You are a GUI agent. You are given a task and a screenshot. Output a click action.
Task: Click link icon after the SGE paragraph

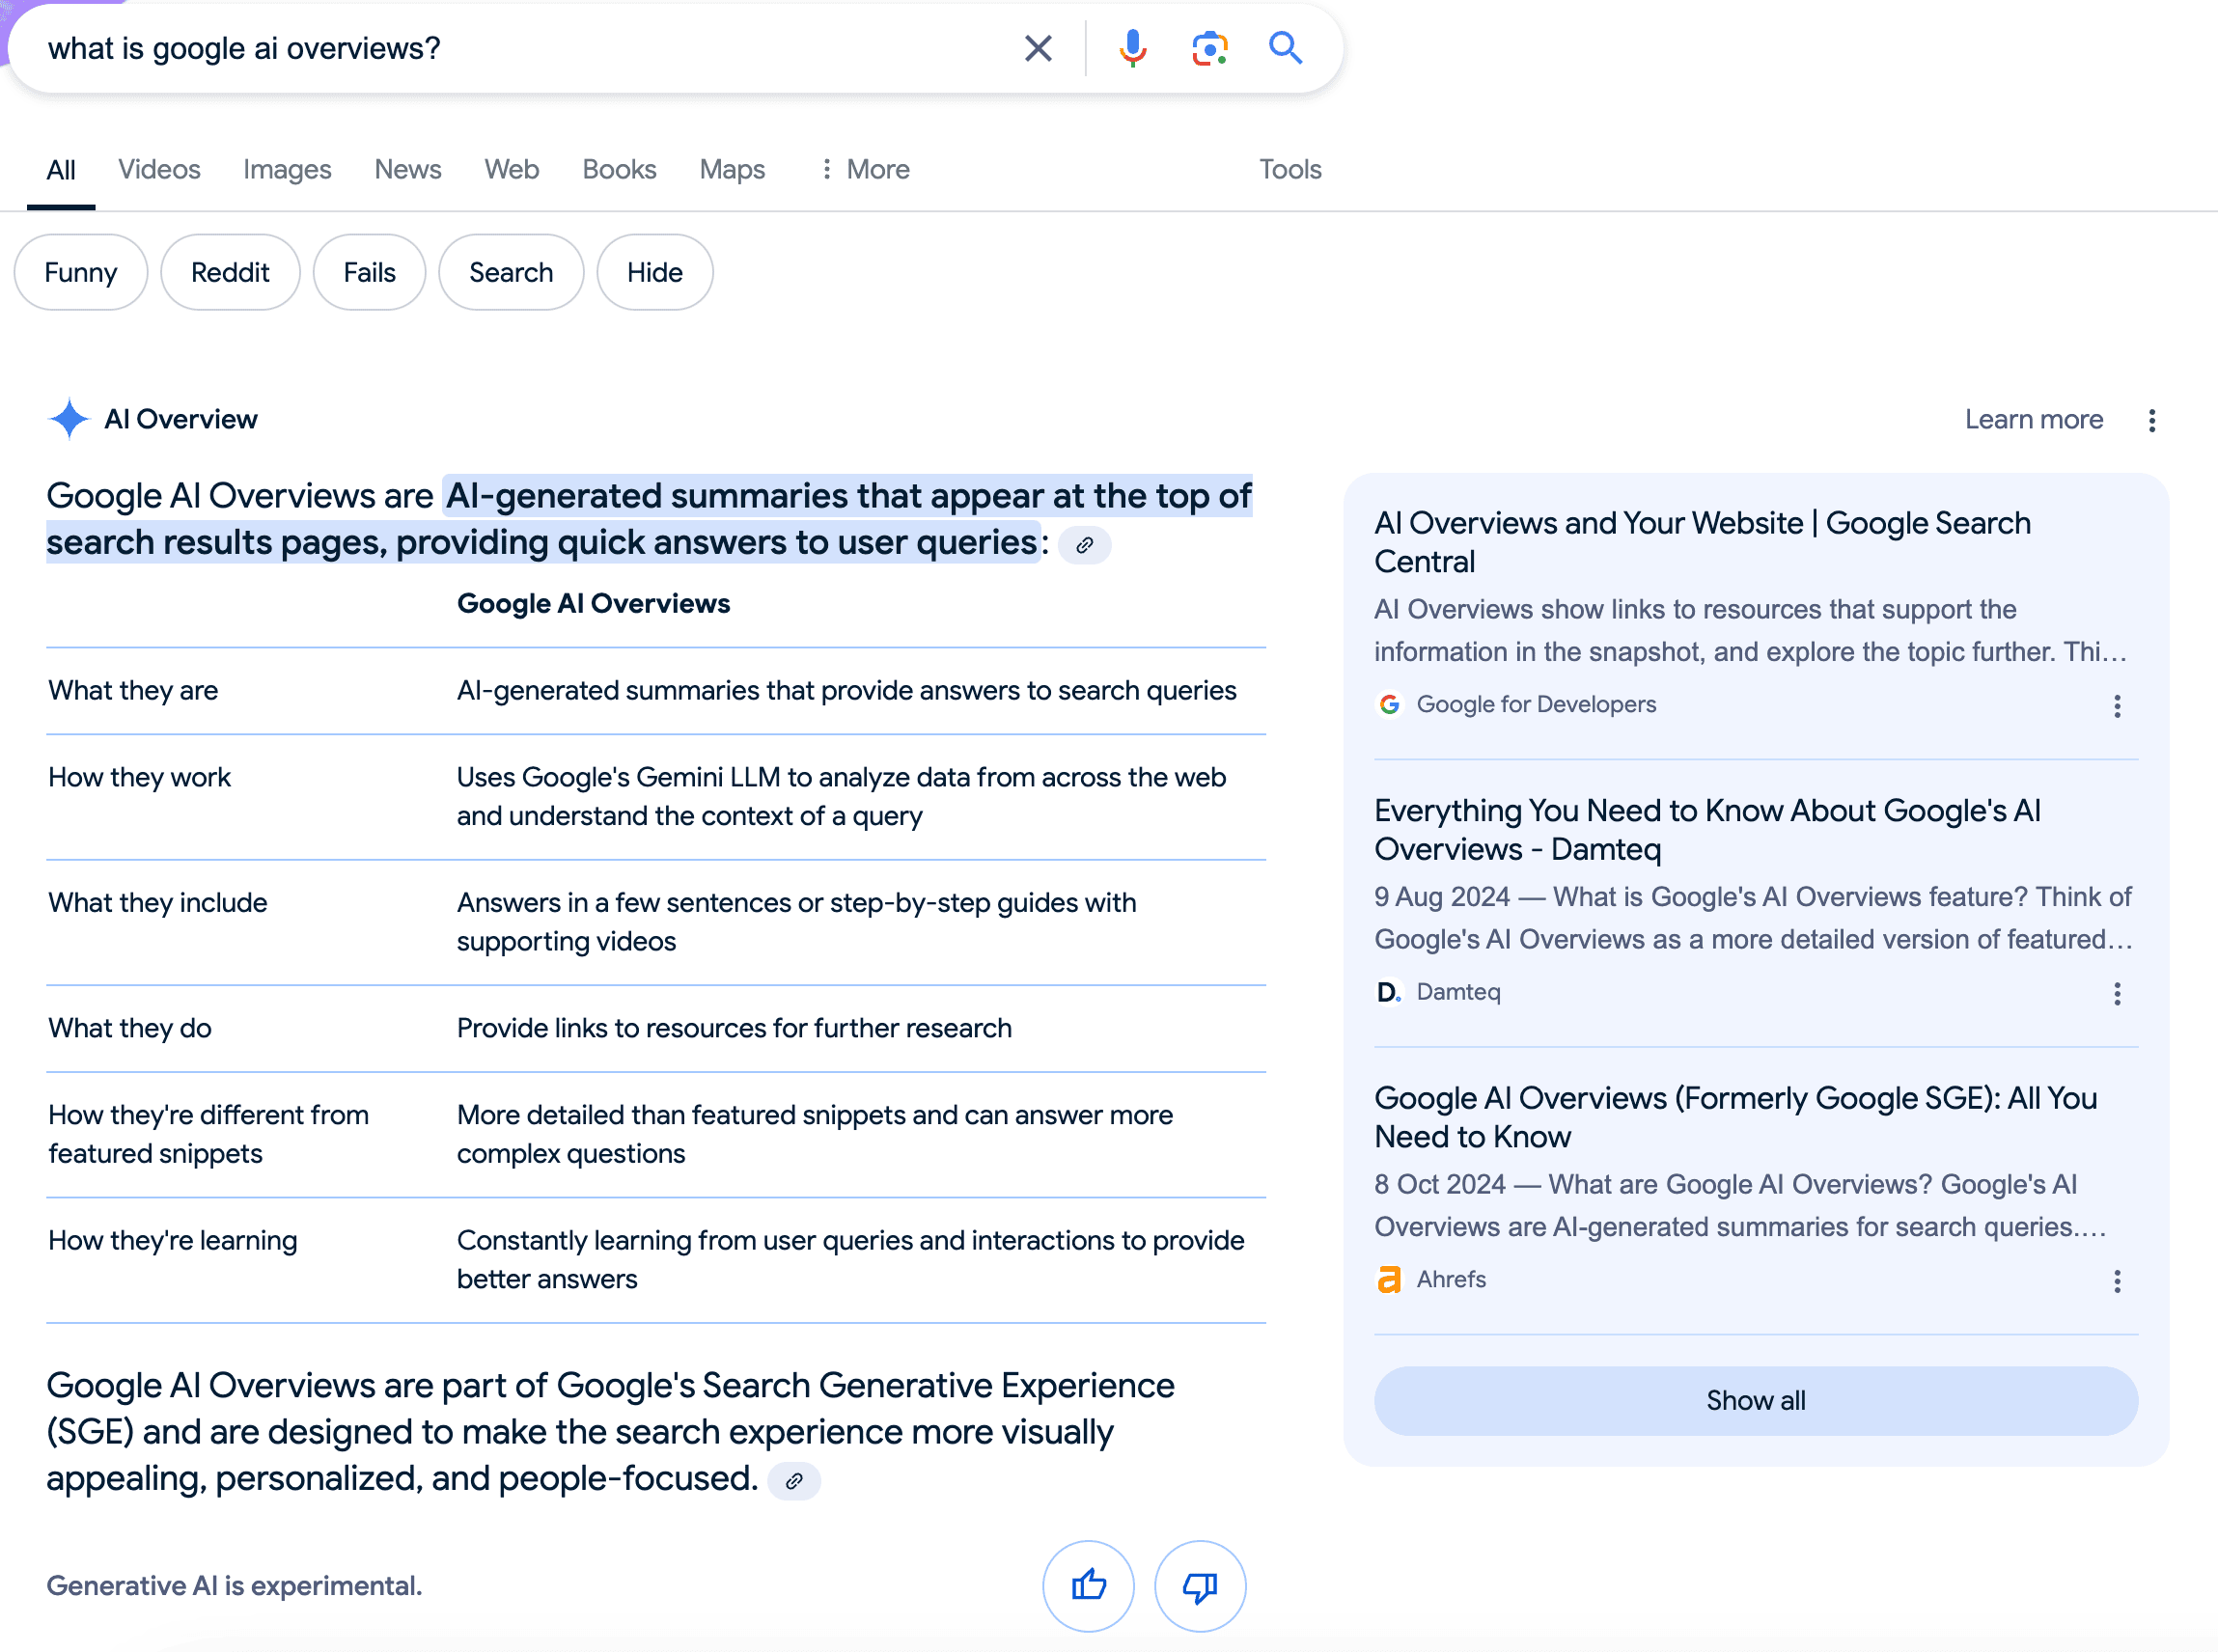(794, 1481)
